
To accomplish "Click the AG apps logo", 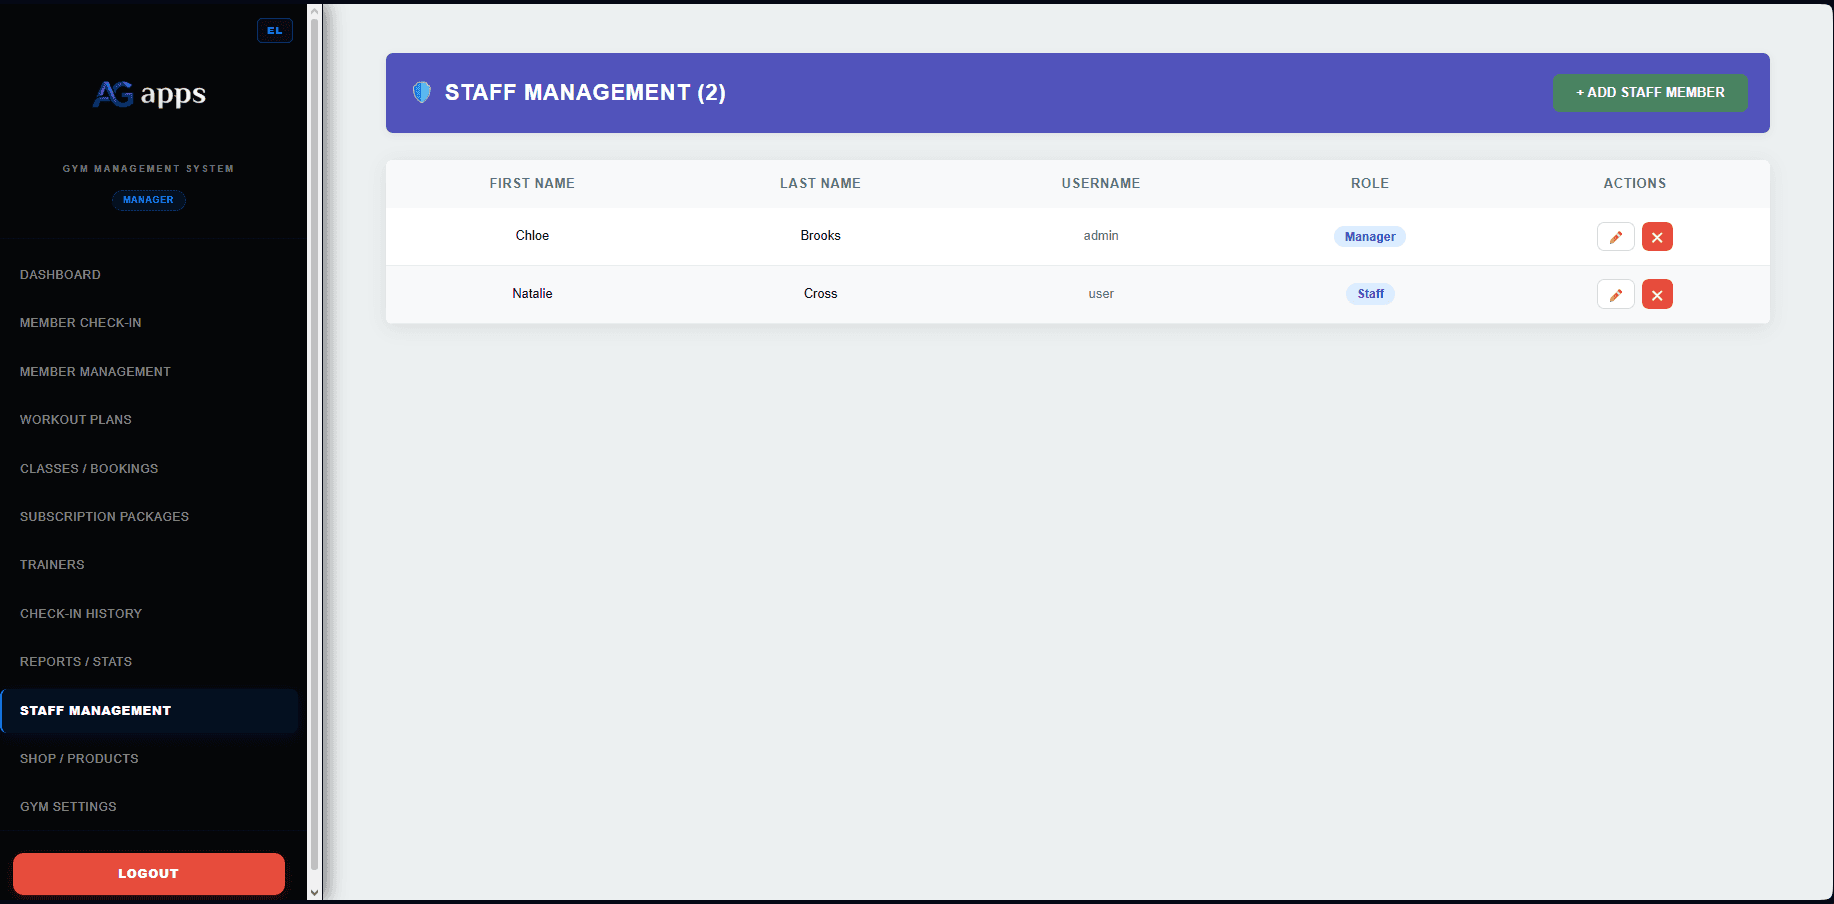I will [149, 94].
